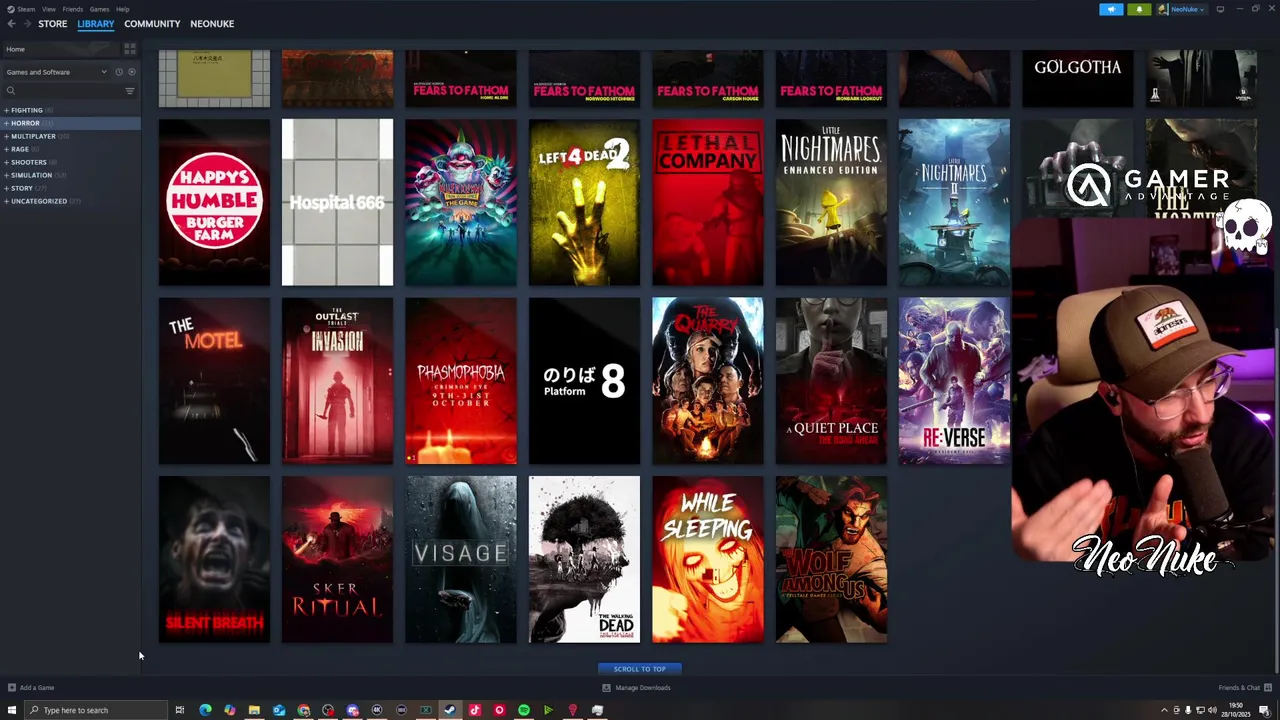This screenshot has height=720, width=1280.
Task: Switch to Steam taskbar icon
Action: (x=450, y=710)
